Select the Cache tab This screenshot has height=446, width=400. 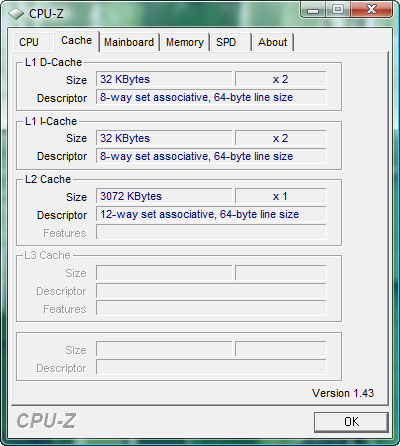click(x=77, y=41)
